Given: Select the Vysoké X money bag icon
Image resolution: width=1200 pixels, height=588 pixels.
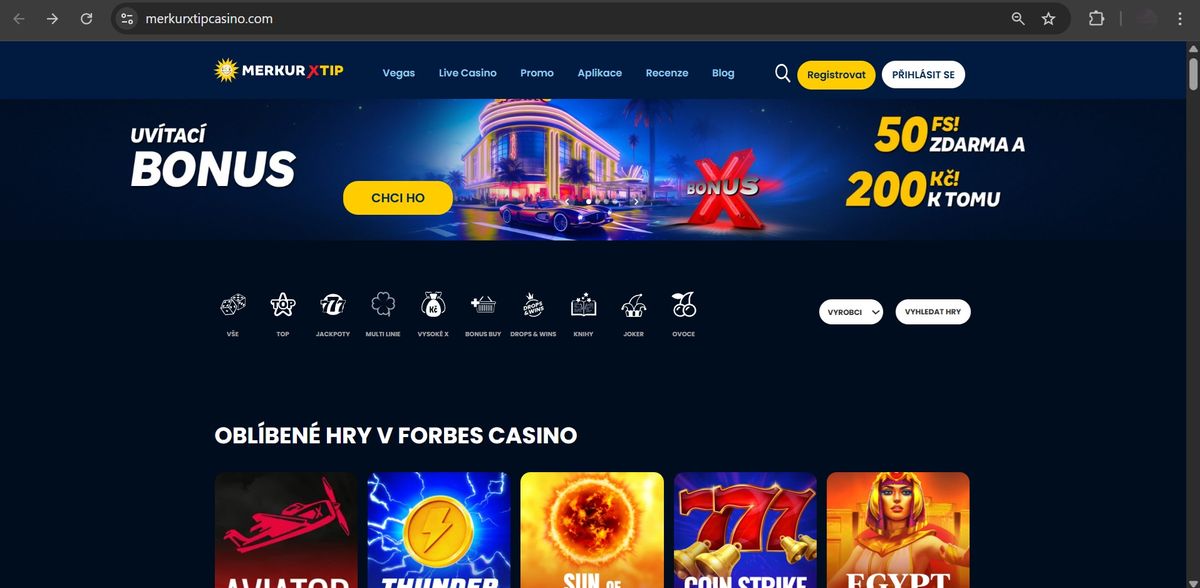Looking at the screenshot, I should pos(433,305).
